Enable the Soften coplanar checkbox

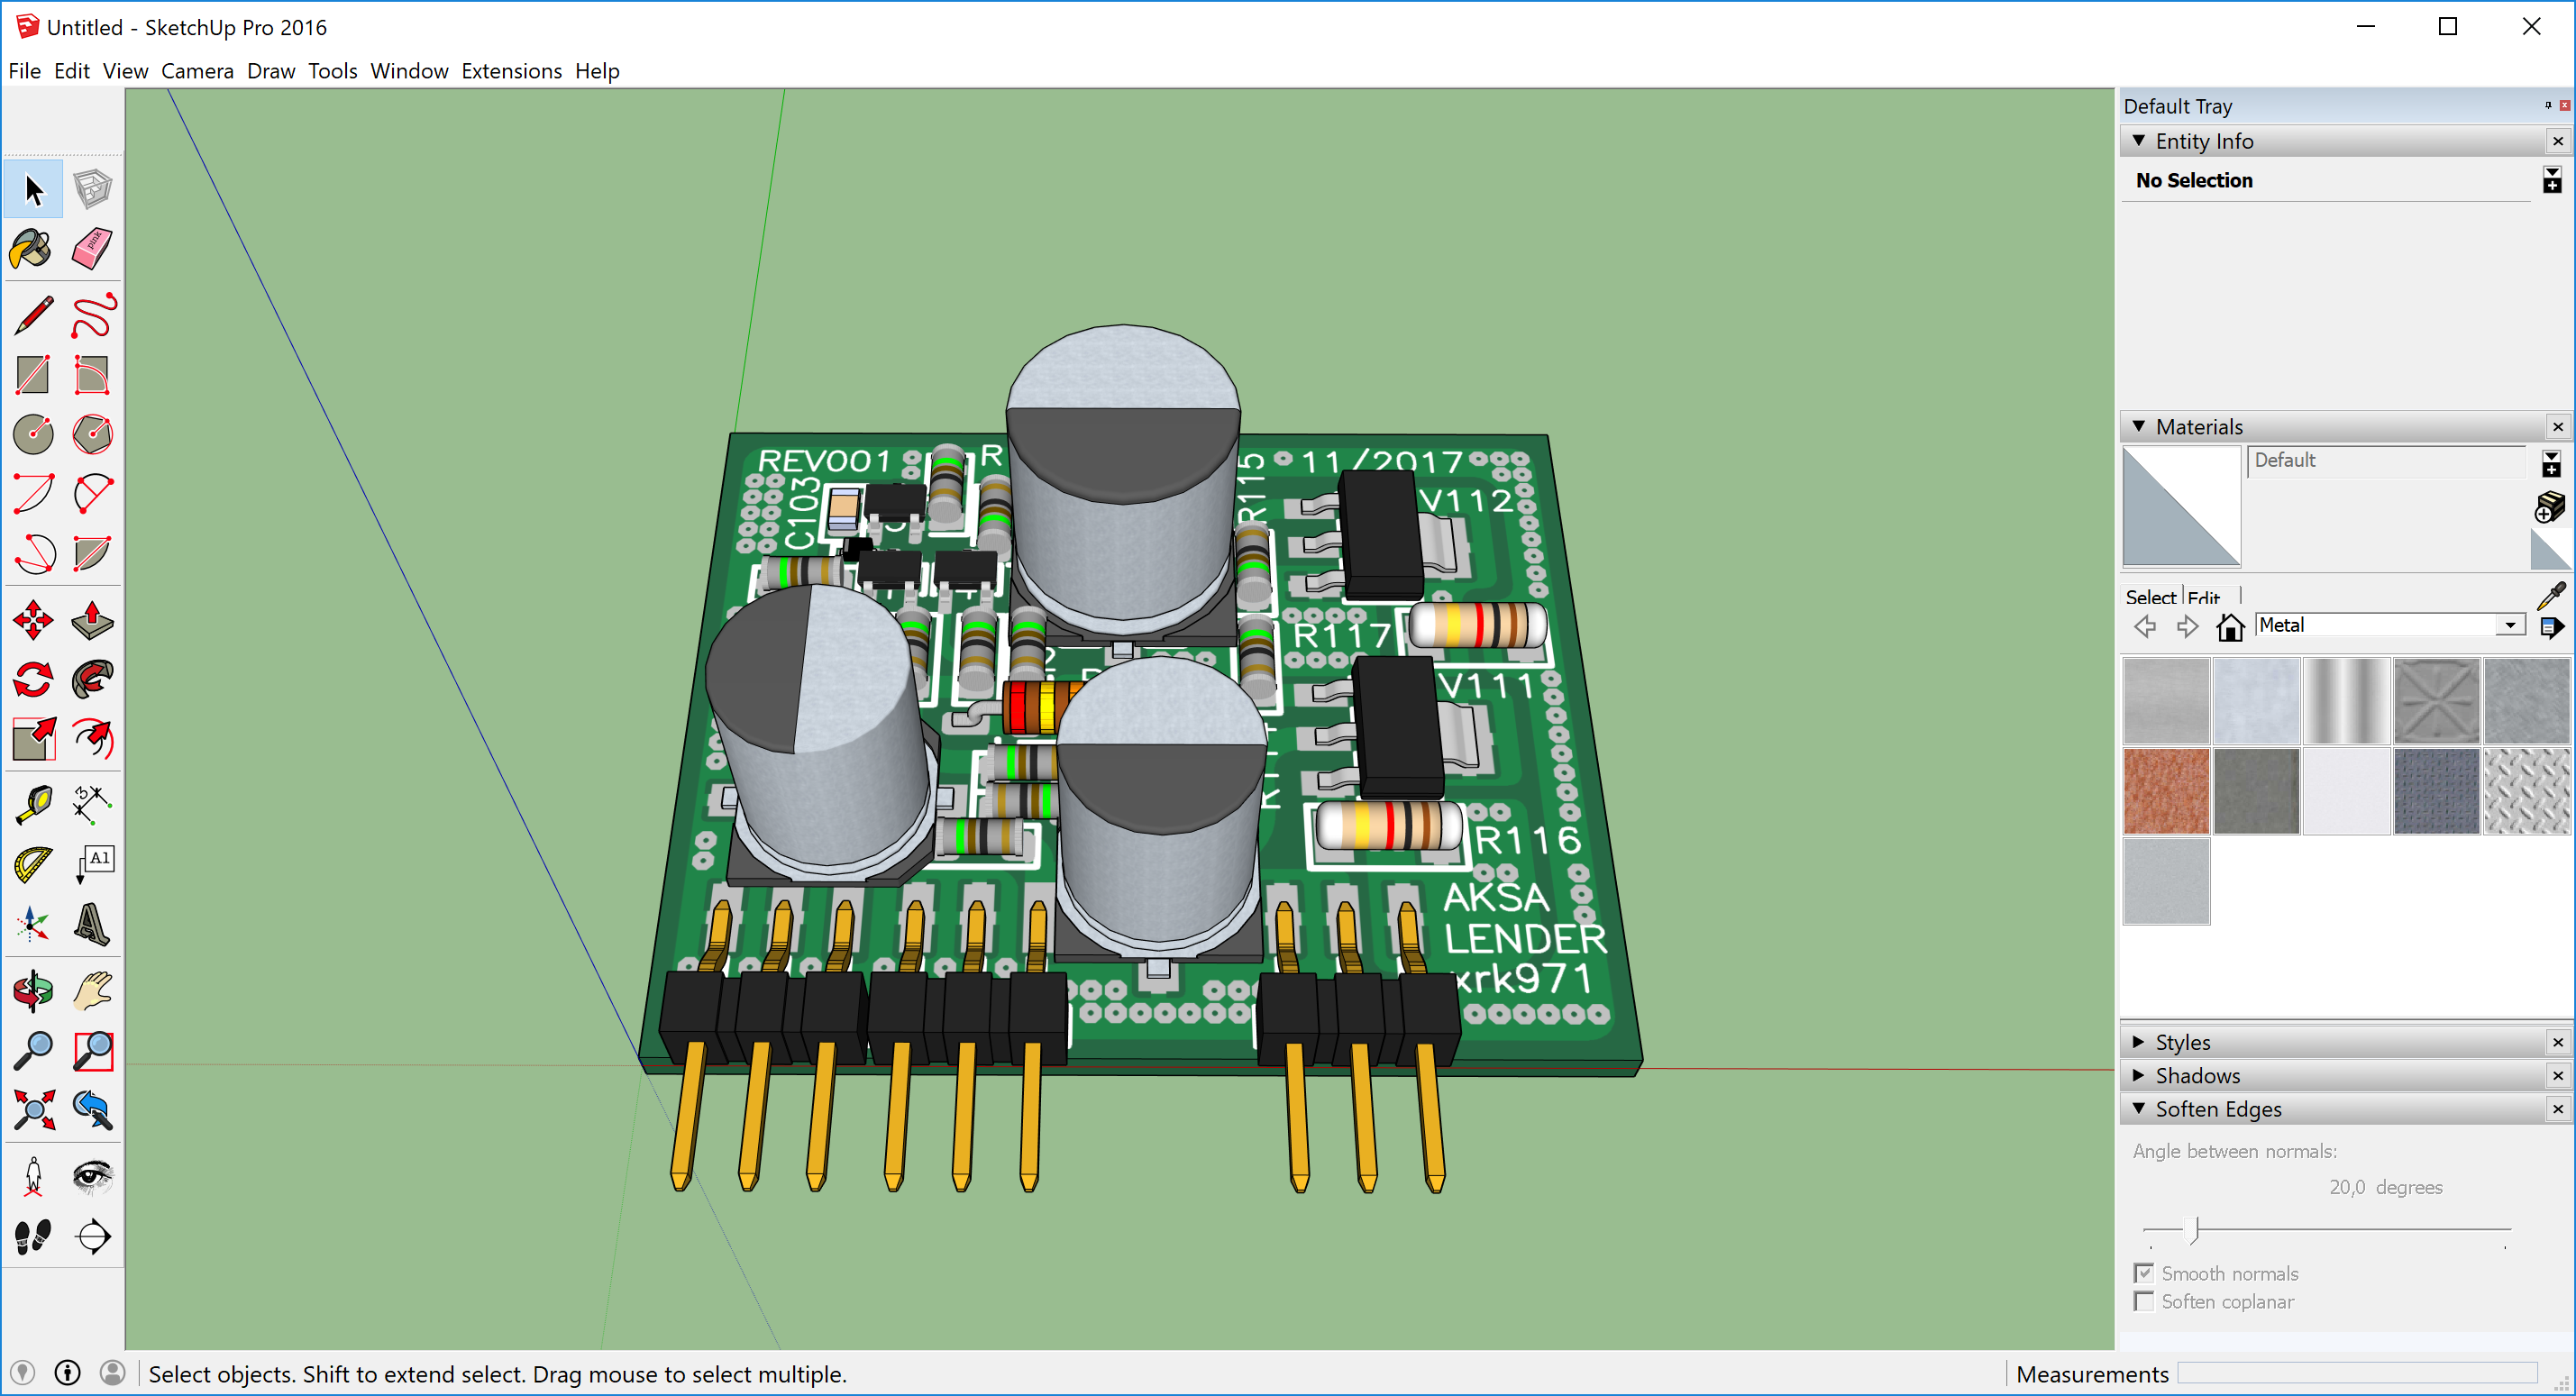[2144, 1301]
